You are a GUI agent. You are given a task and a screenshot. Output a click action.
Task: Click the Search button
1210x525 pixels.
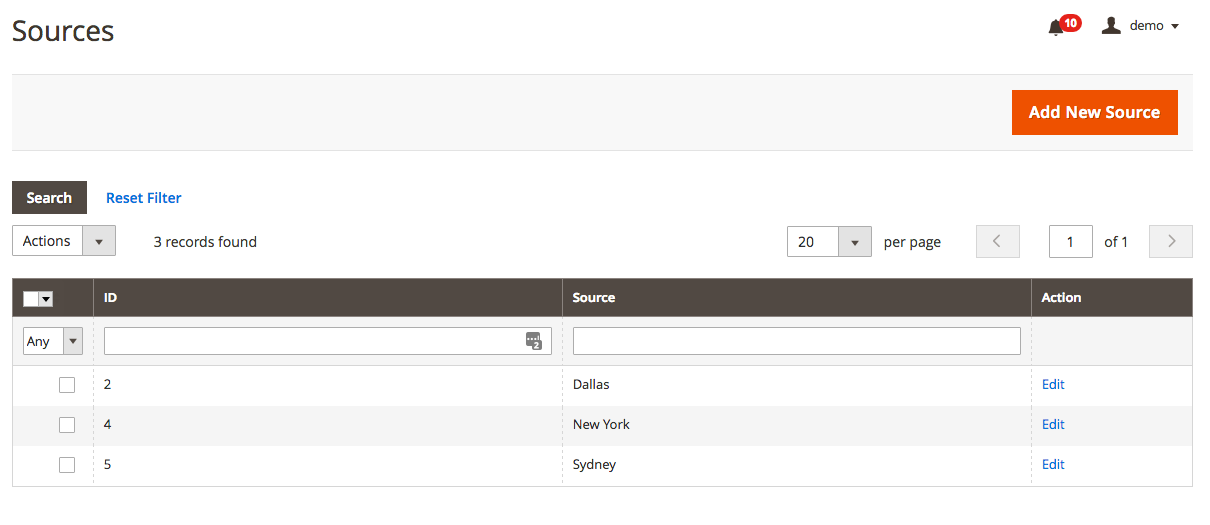click(x=49, y=198)
